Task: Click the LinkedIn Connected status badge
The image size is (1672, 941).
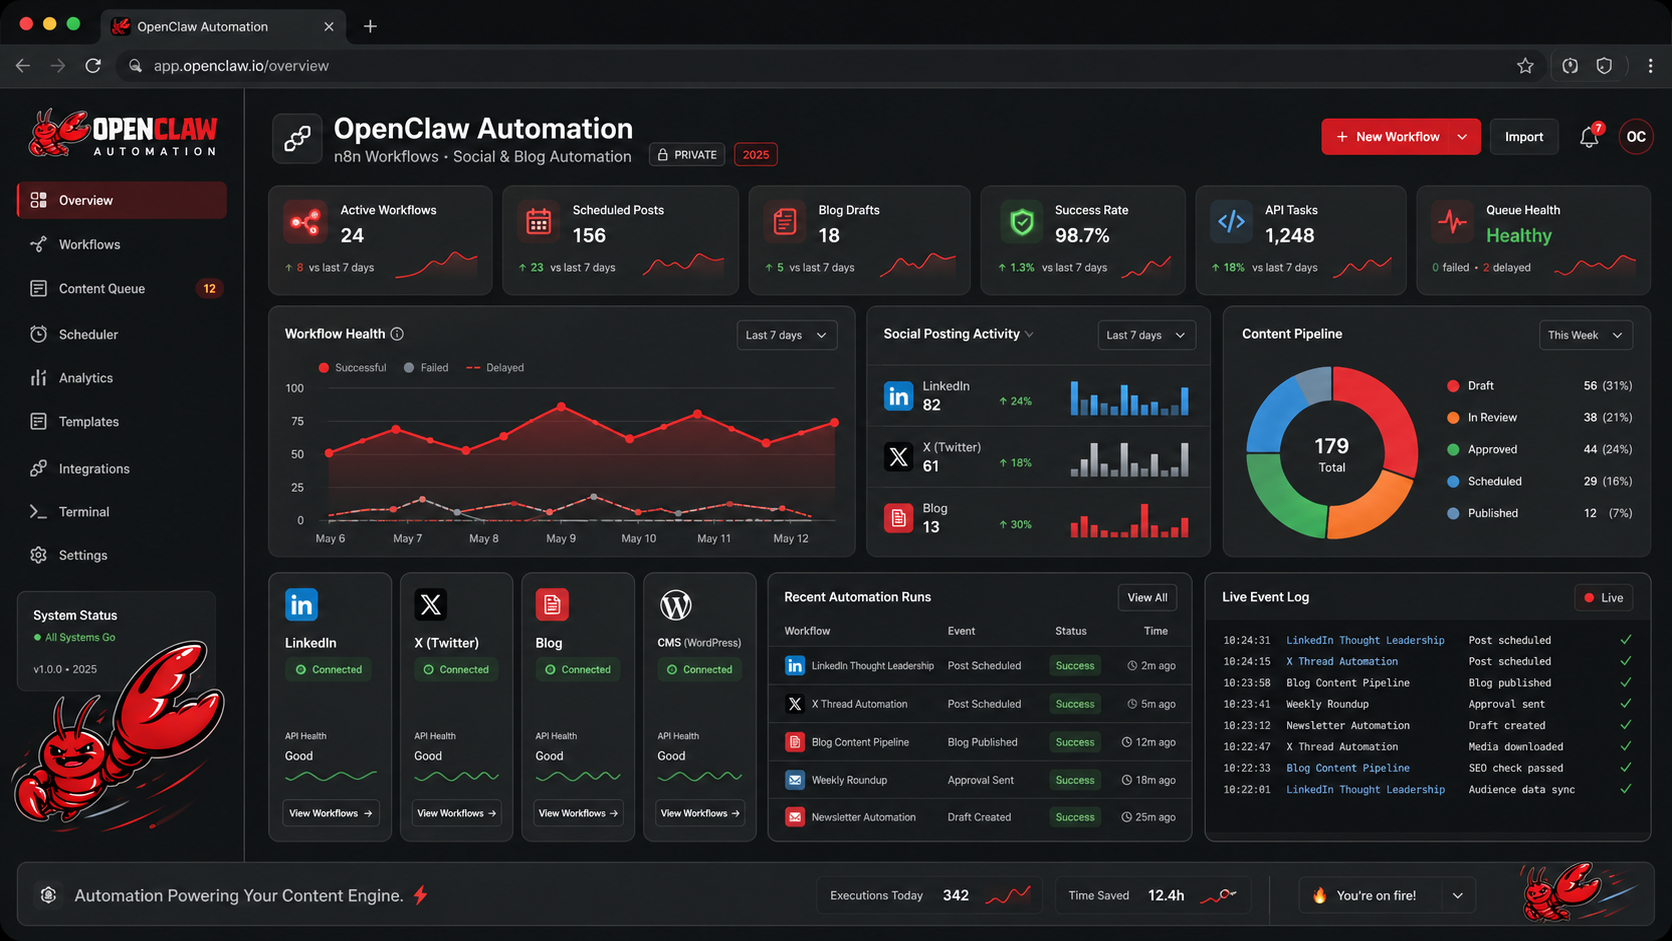Action: point(329,669)
